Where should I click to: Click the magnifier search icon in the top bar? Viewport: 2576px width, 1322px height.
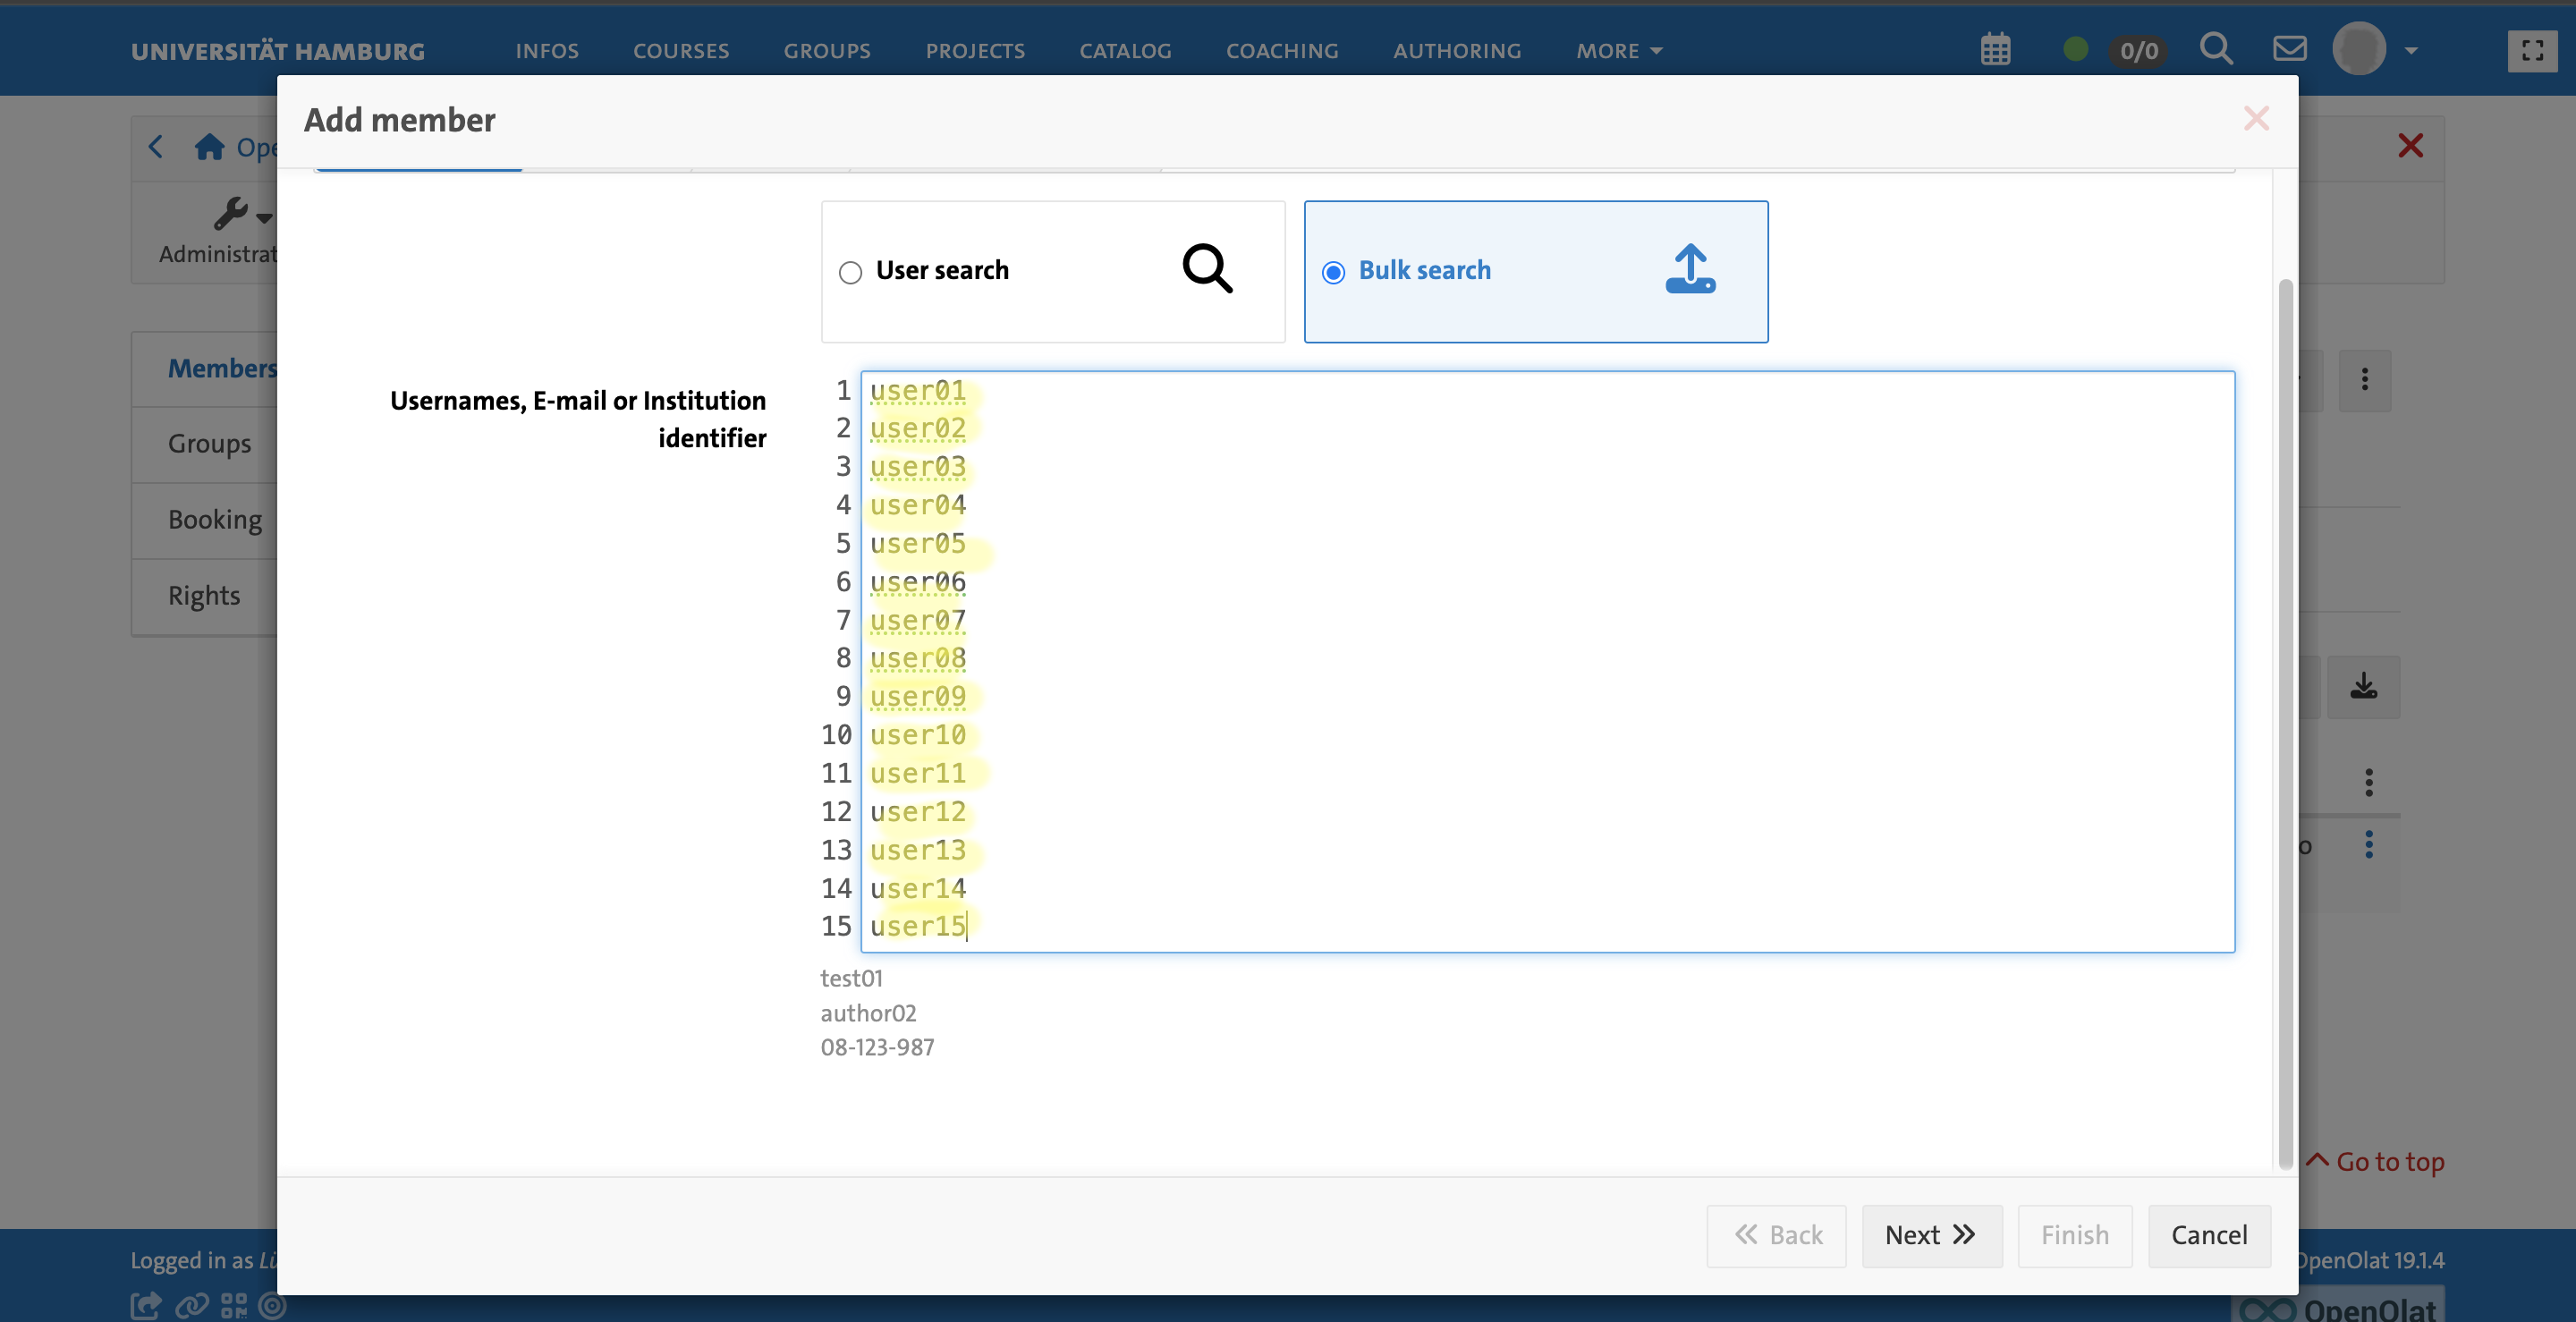2216,48
